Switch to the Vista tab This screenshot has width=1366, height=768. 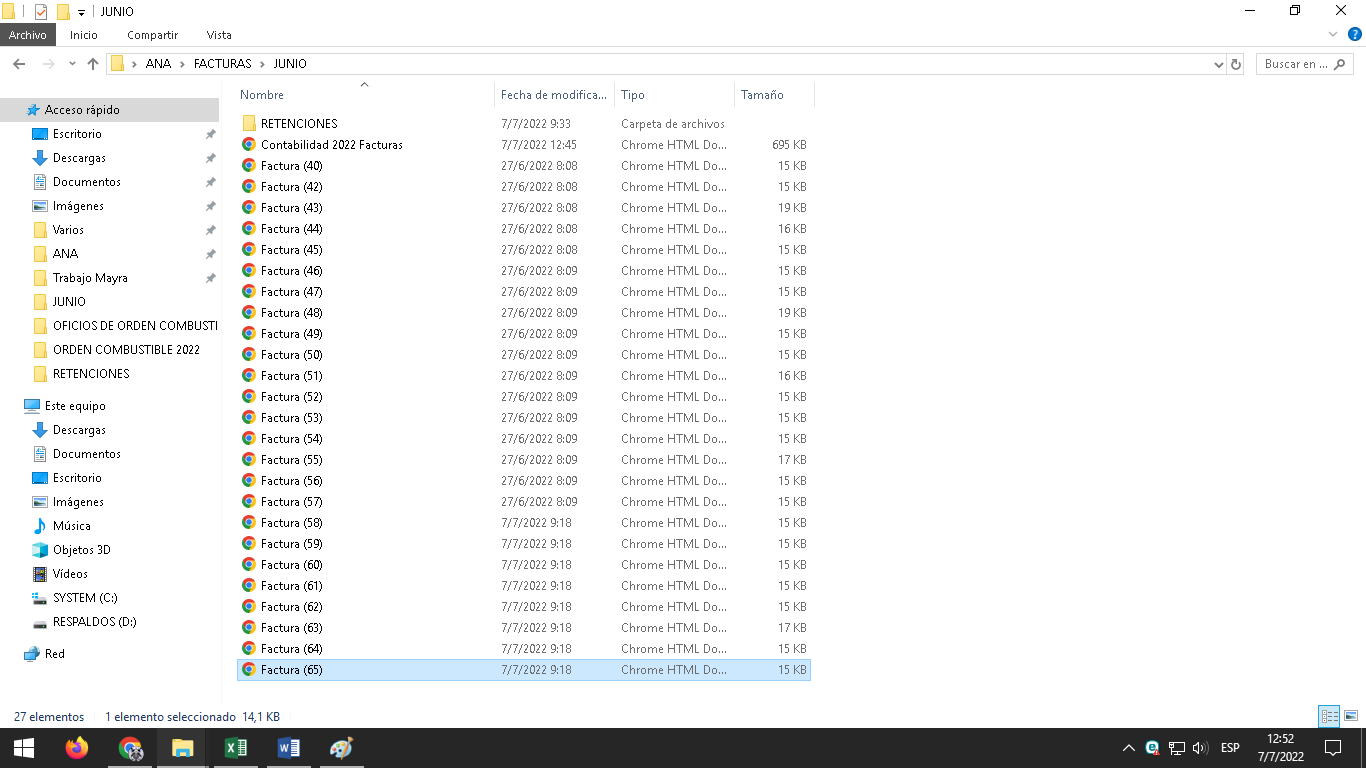219,35
